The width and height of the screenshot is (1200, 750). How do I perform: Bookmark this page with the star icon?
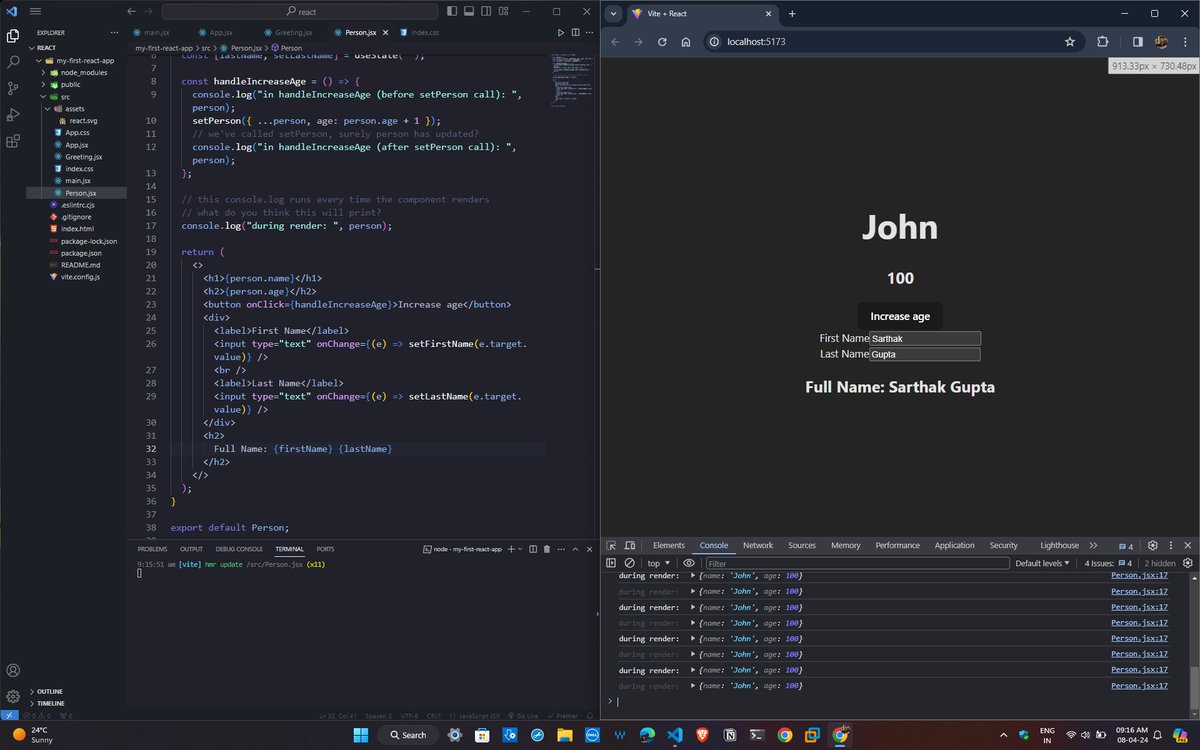(1069, 42)
